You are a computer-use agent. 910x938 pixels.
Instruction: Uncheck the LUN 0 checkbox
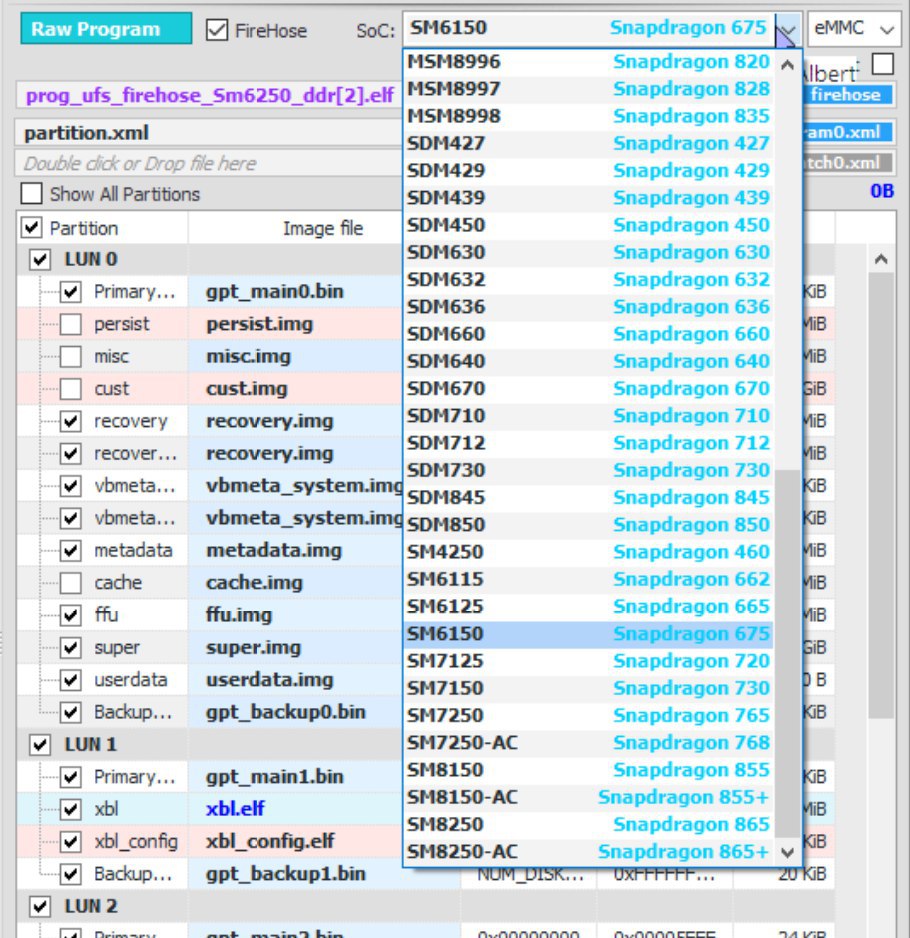[40, 259]
